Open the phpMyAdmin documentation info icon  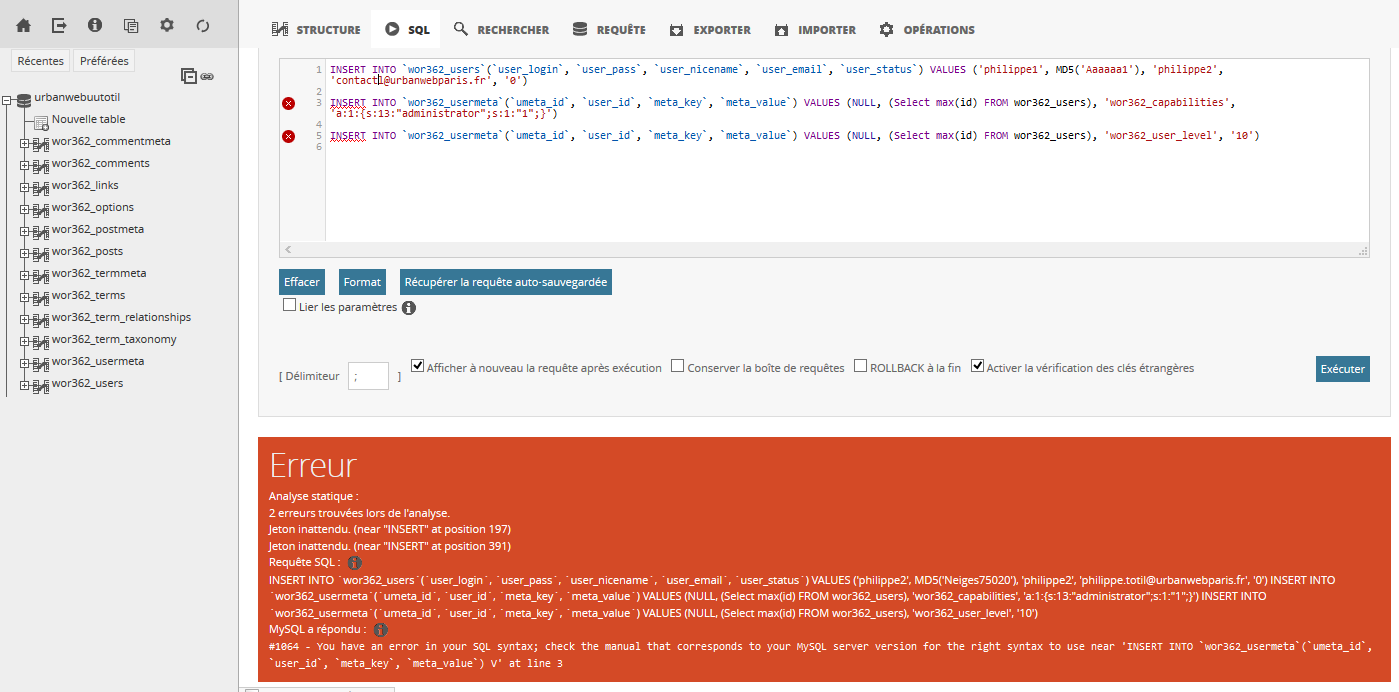95,25
